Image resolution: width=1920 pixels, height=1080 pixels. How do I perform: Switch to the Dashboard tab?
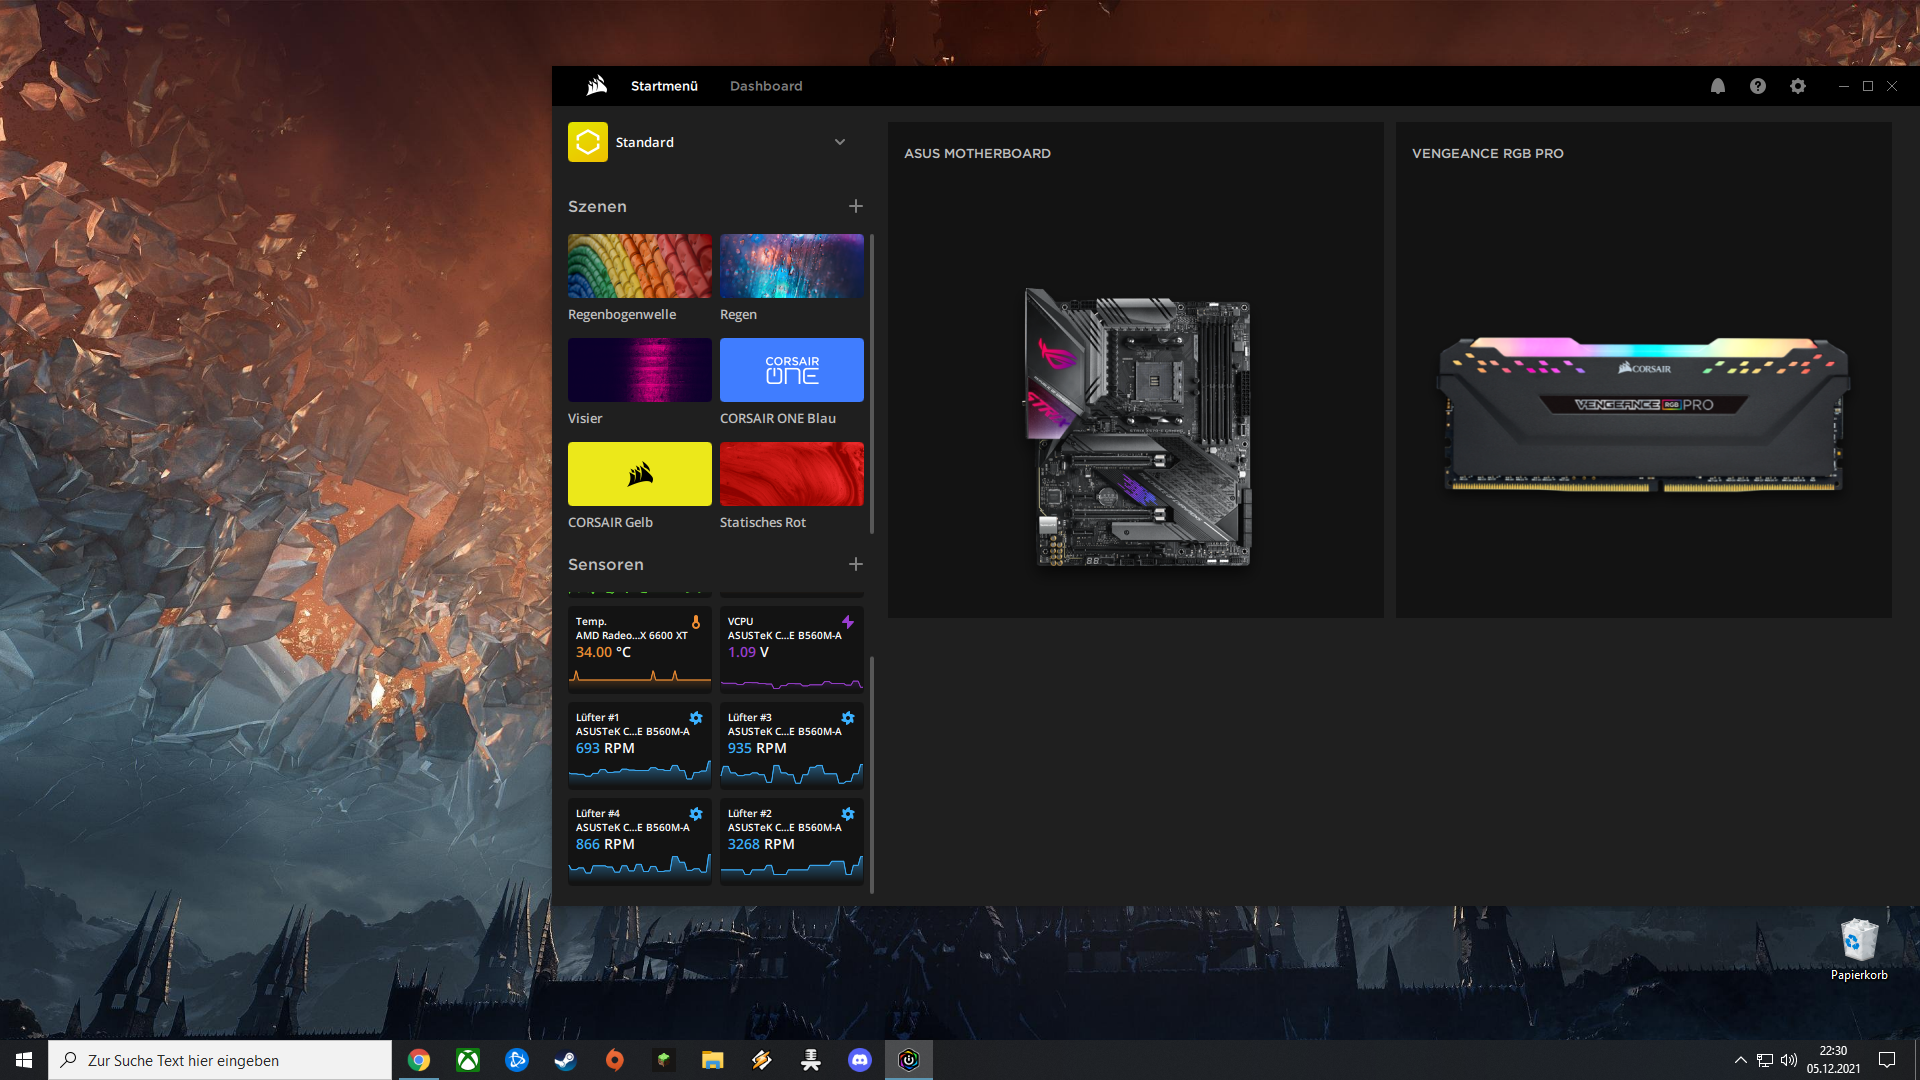point(766,86)
